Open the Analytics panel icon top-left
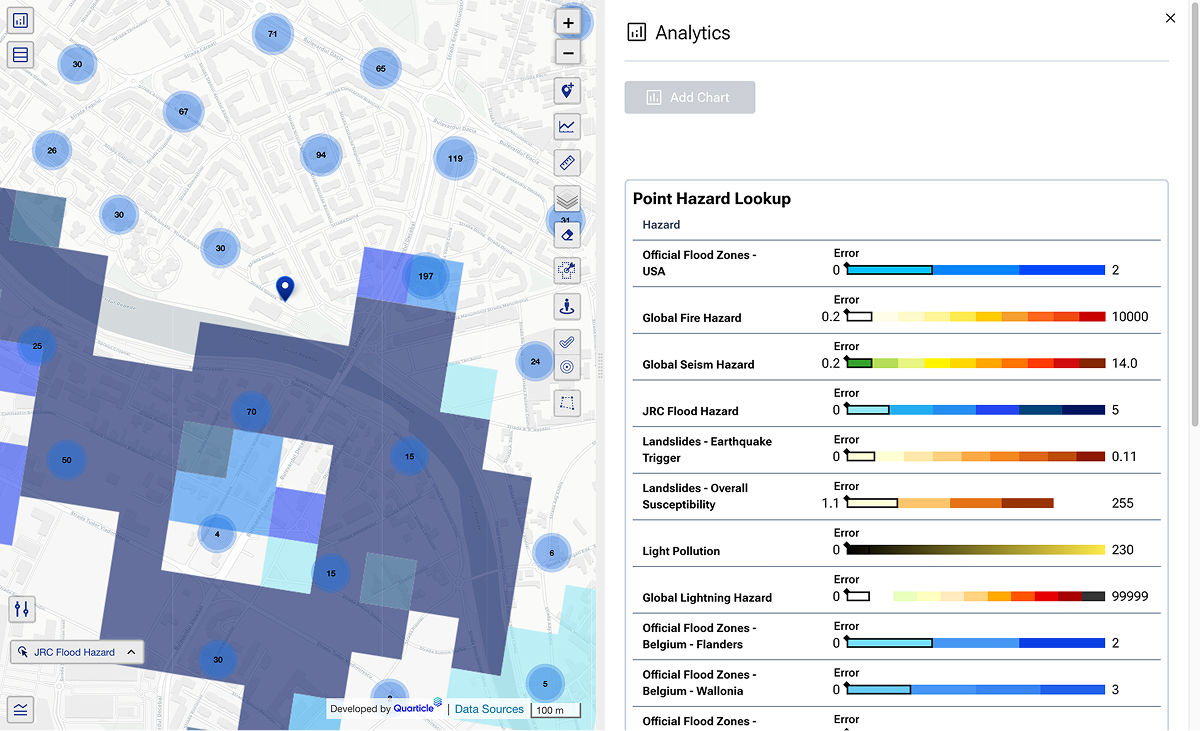The height and width of the screenshot is (731, 1200). point(20,19)
